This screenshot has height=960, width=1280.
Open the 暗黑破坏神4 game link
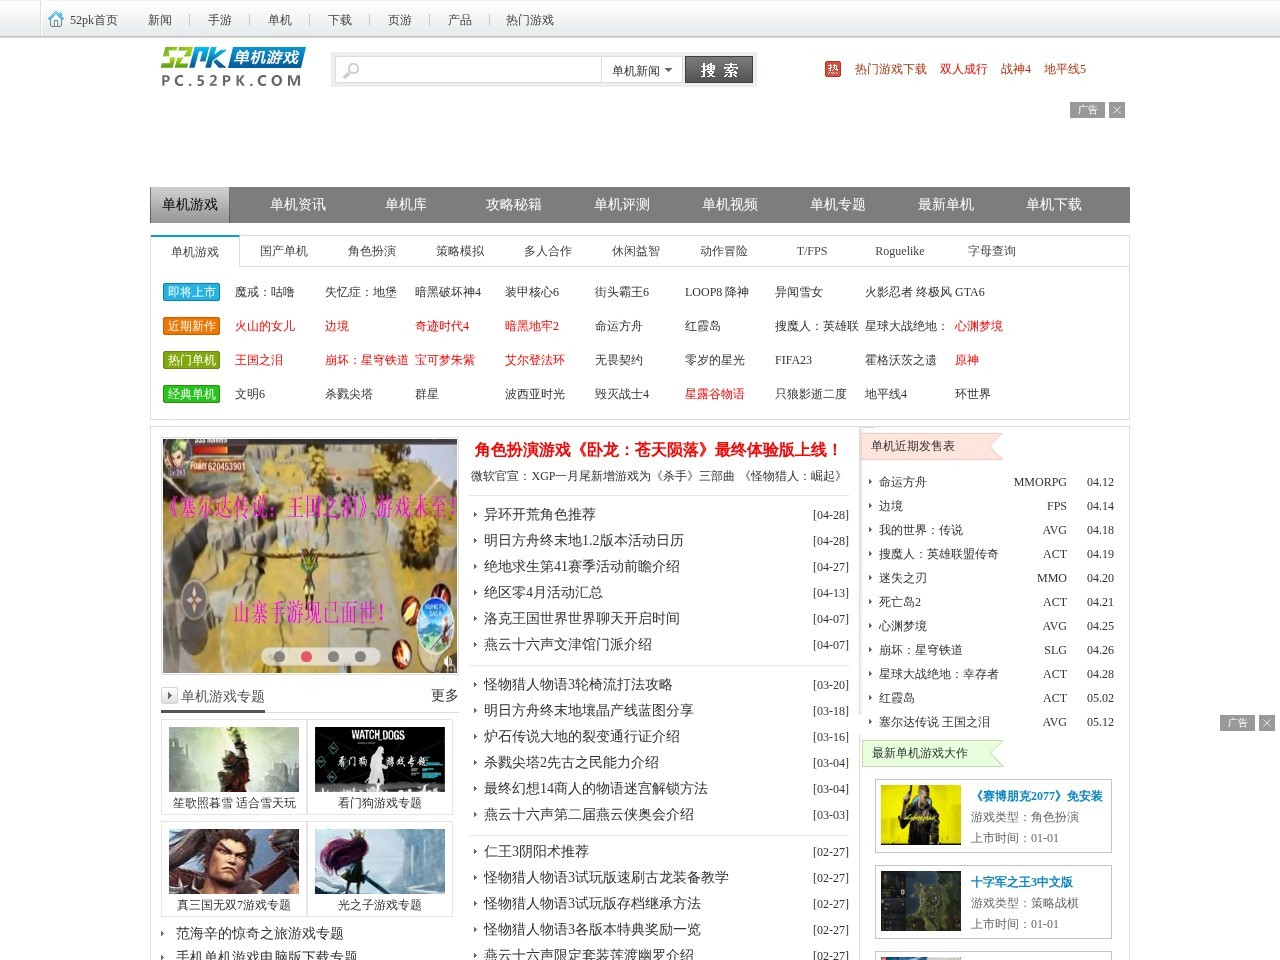point(448,292)
